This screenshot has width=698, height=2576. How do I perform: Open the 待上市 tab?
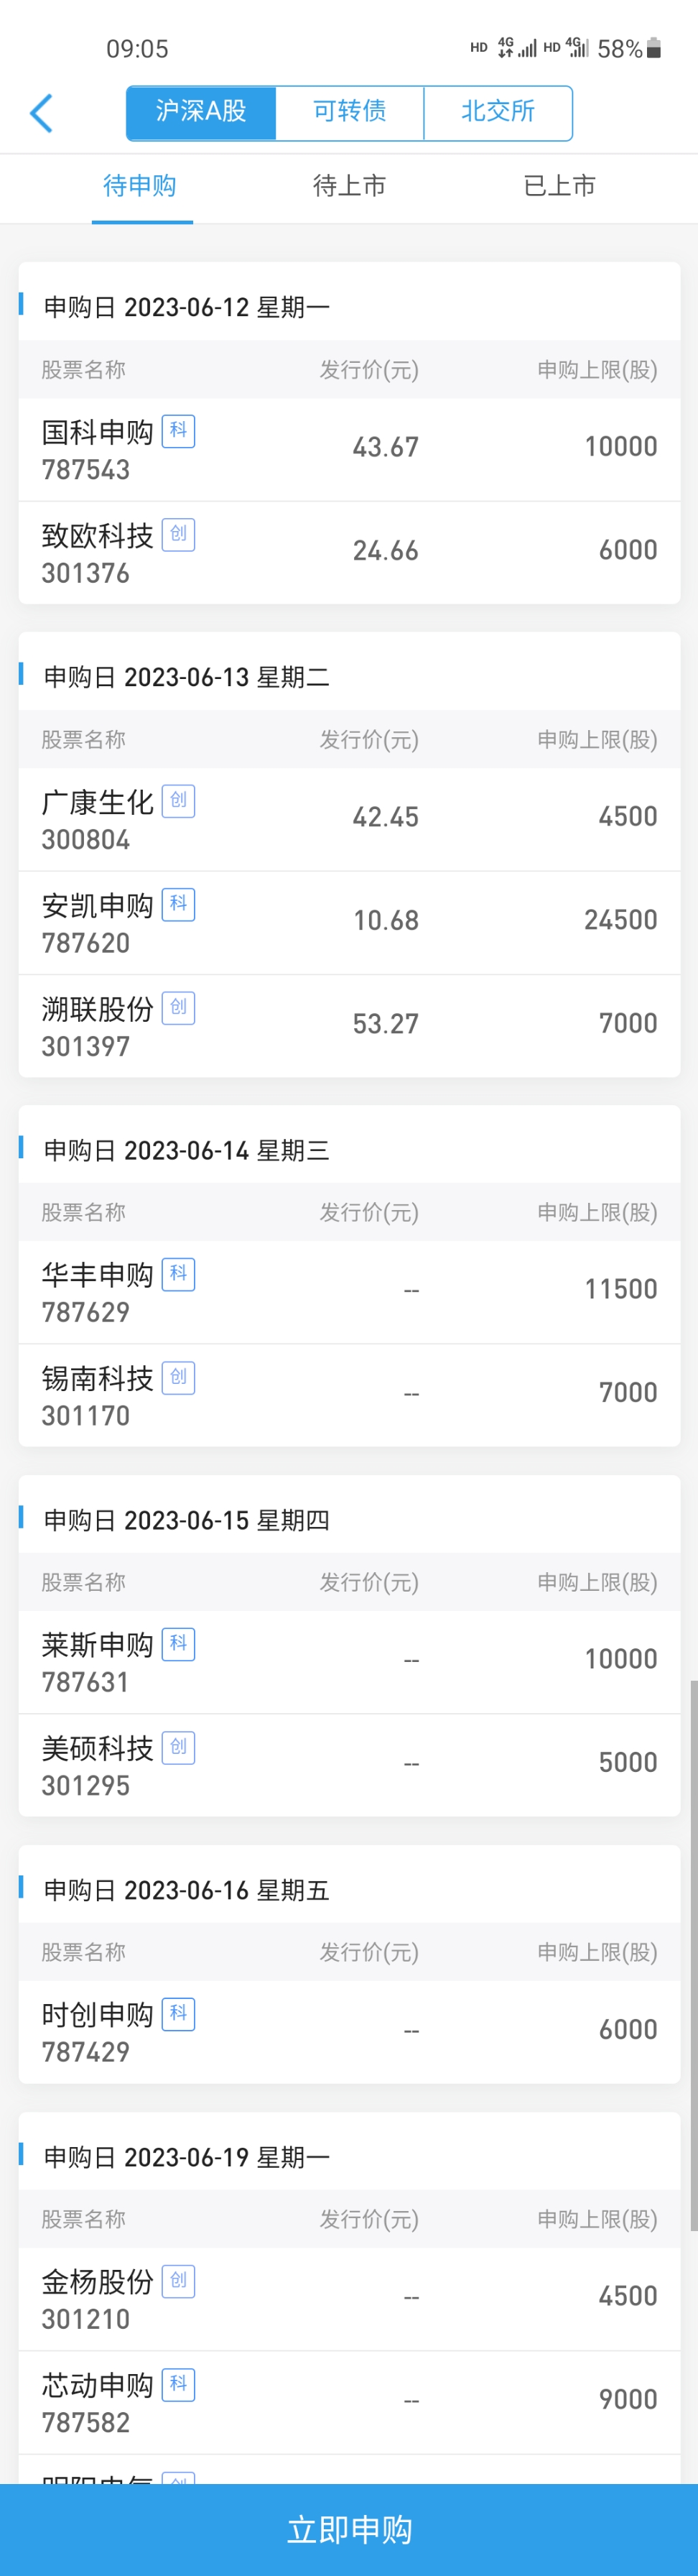(348, 186)
